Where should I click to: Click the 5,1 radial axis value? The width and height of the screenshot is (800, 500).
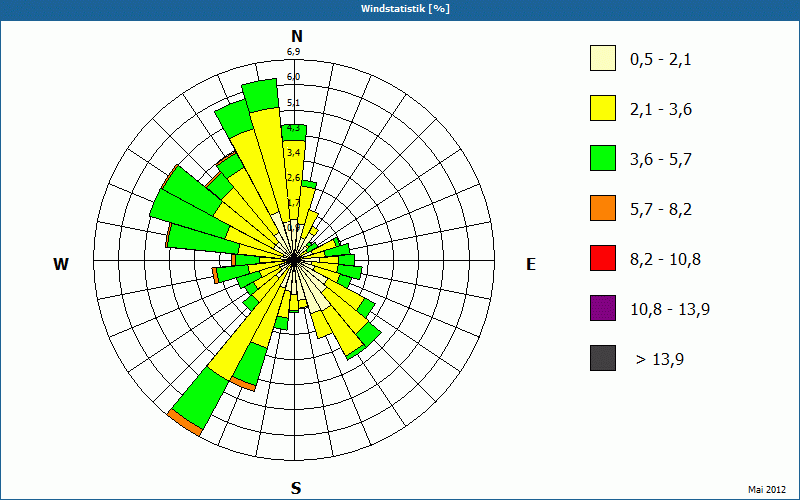293,103
